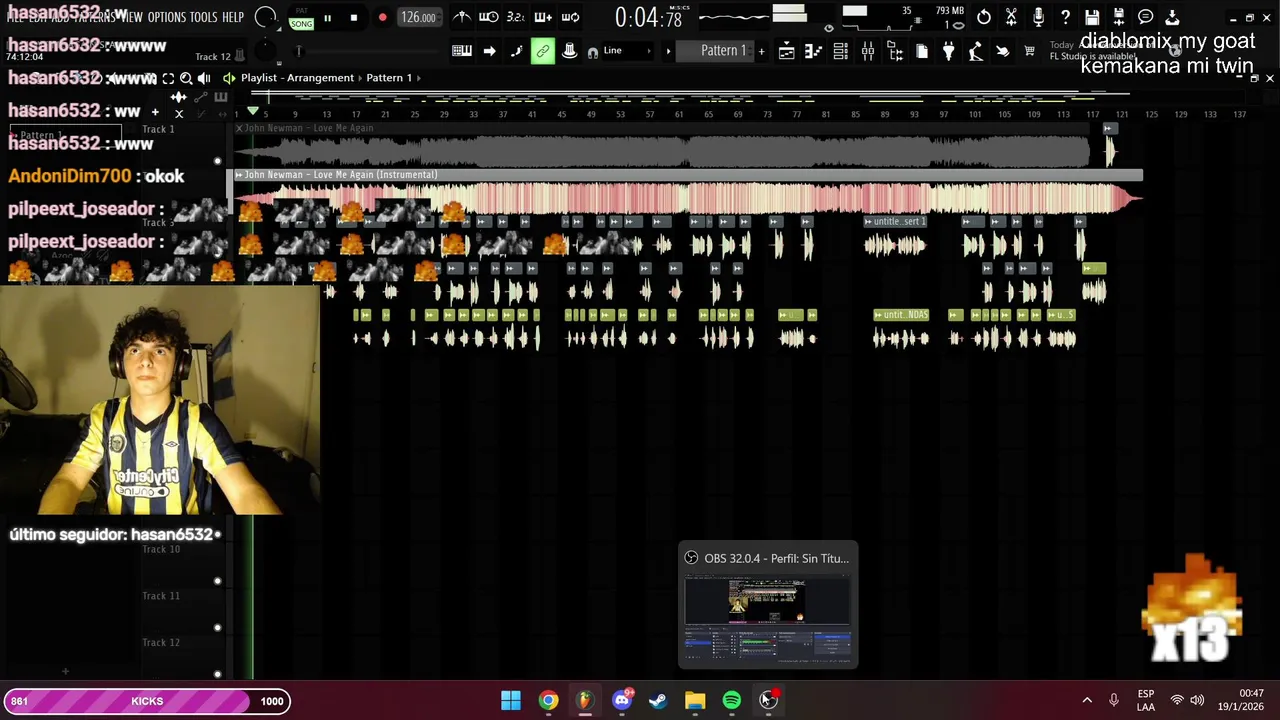The width and height of the screenshot is (1280, 720).
Task: Click the export download icon
Action: (1173, 17)
